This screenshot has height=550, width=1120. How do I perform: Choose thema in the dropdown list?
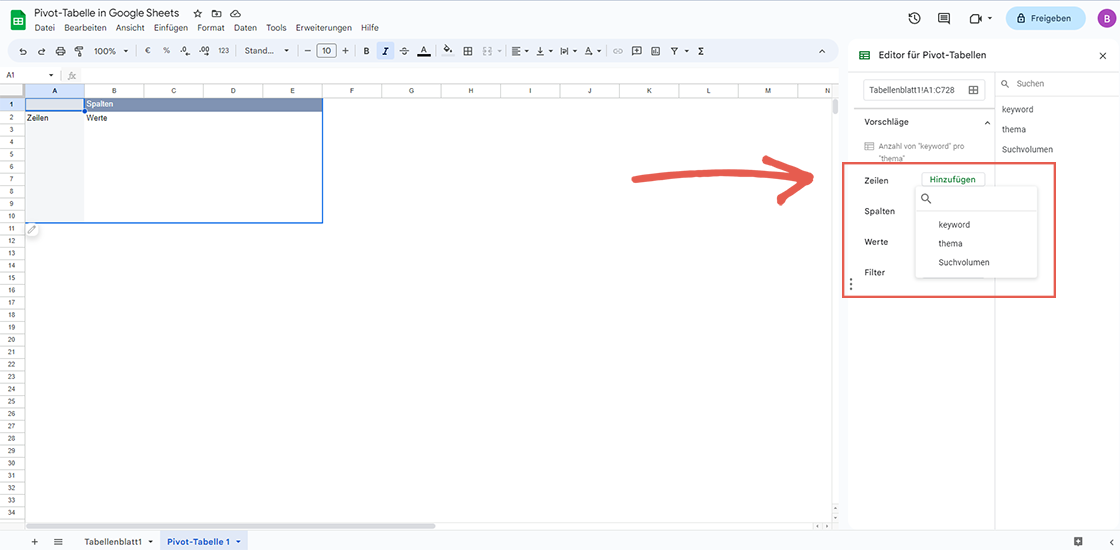(x=951, y=244)
